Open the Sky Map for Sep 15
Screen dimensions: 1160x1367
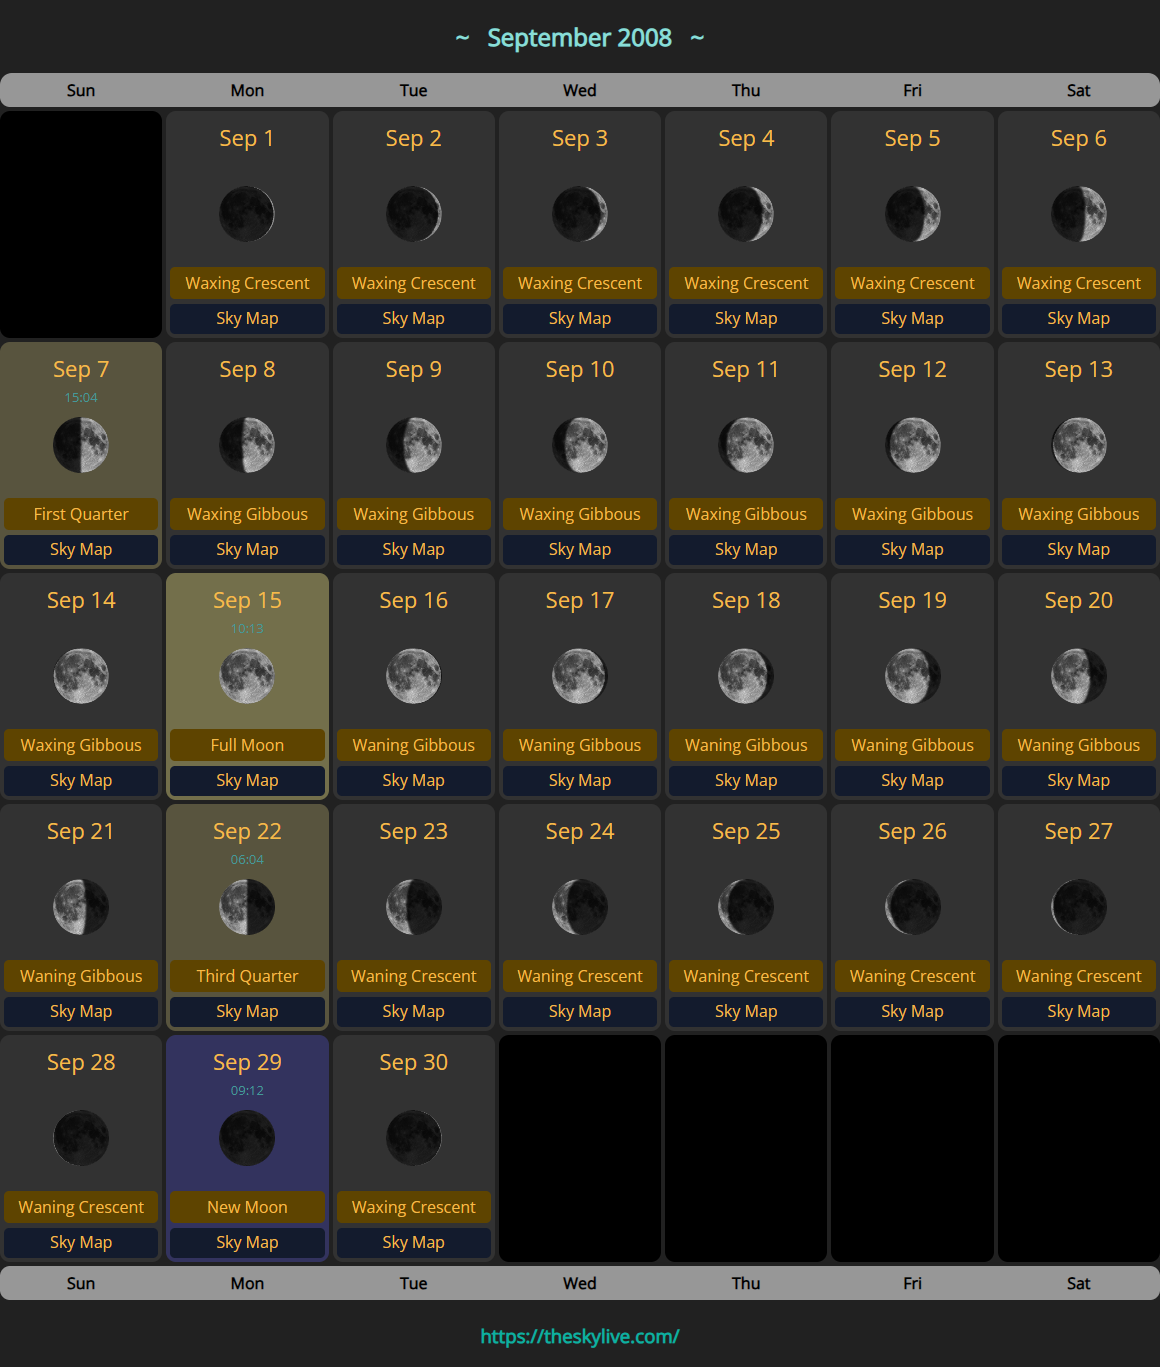pyautogui.click(x=247, y=780)
